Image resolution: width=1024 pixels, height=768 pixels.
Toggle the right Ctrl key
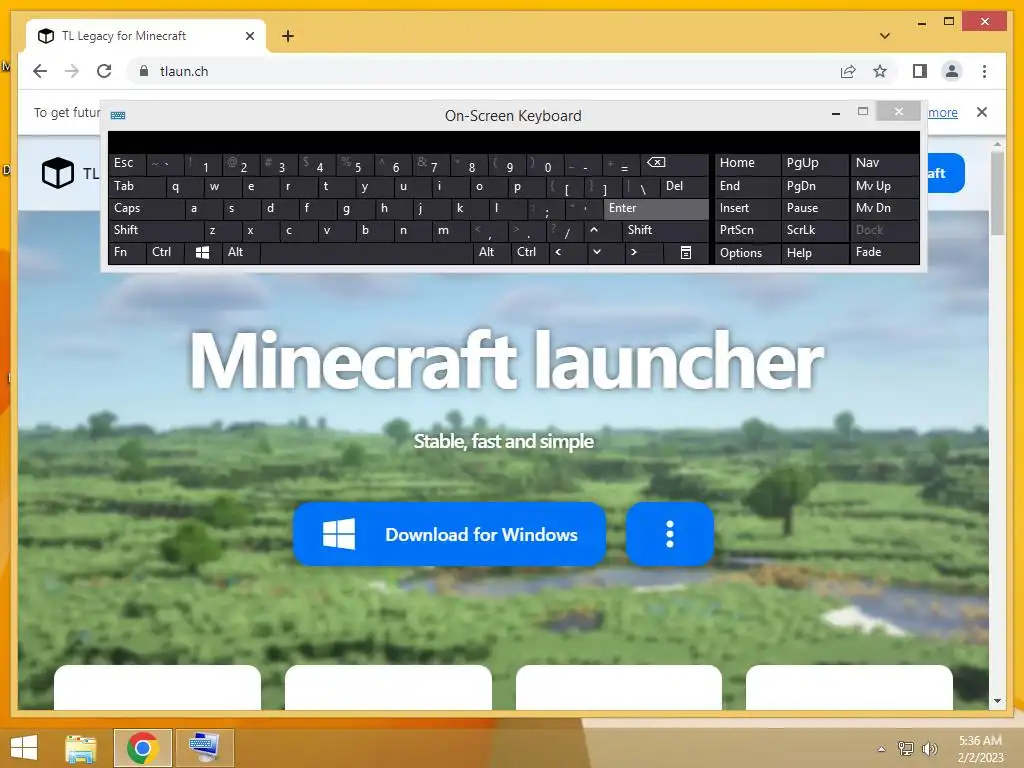(x=530, y=252)
